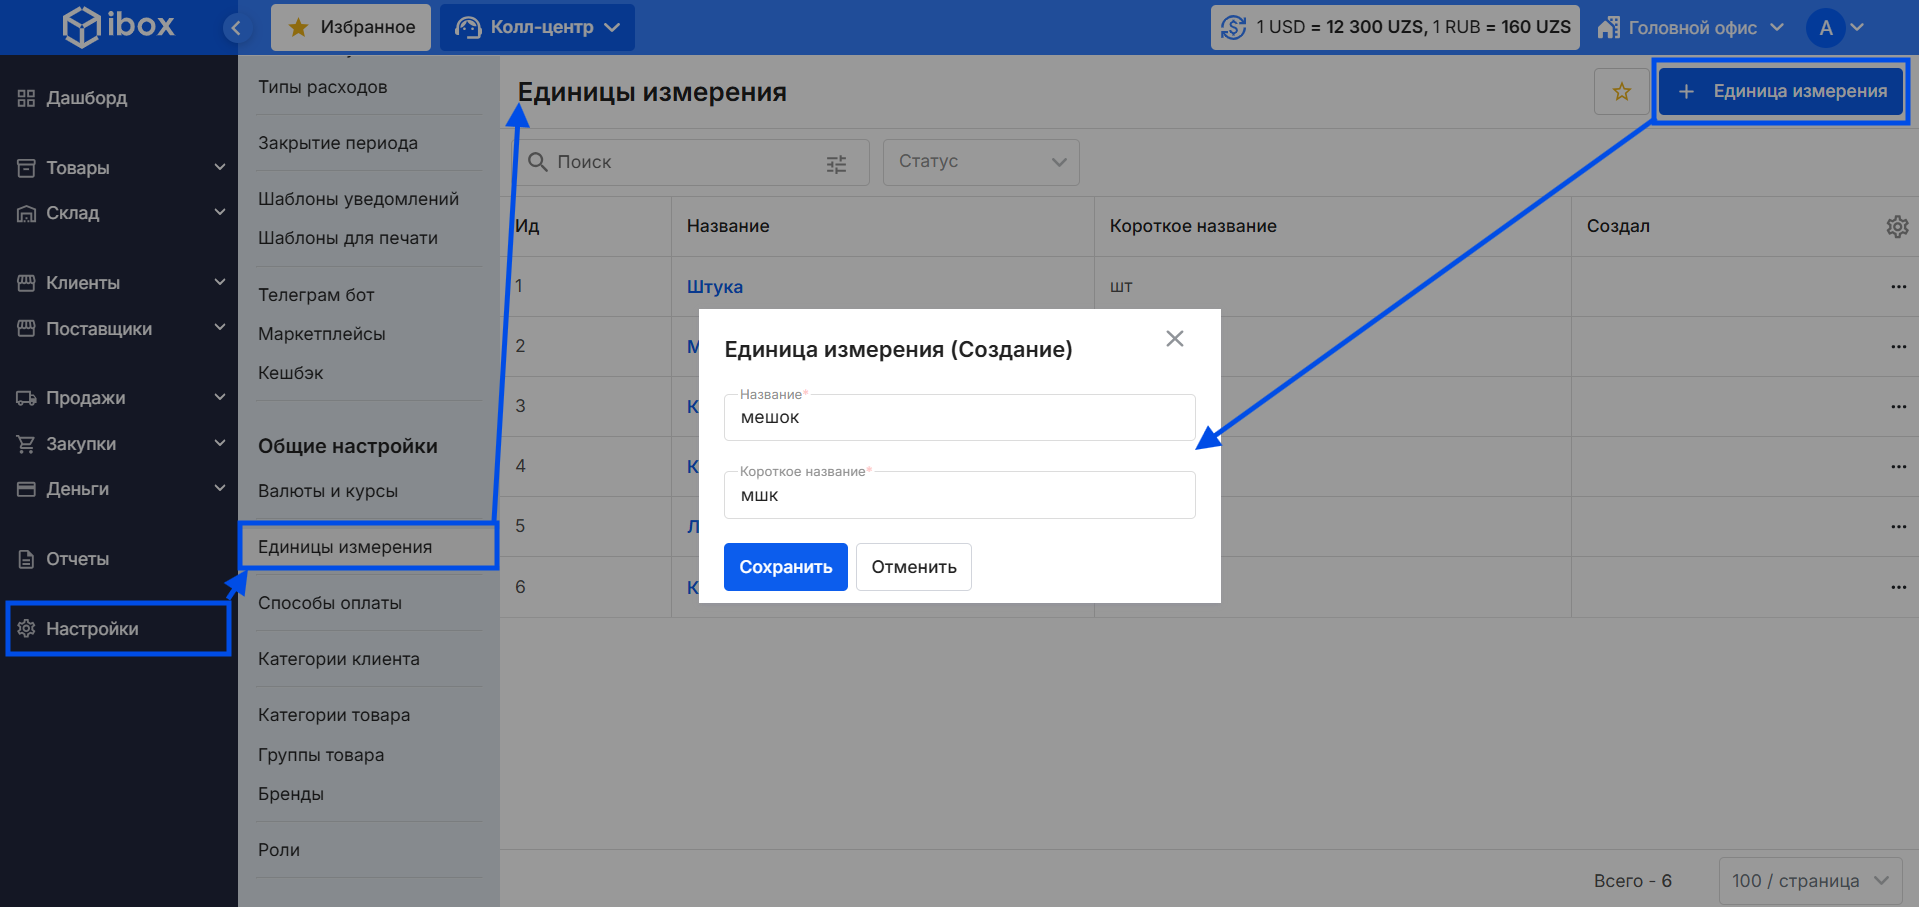Screen dimensions: 1919x907
Task: Collapse the sidebar with the arrow button
Action: (236, 28)
